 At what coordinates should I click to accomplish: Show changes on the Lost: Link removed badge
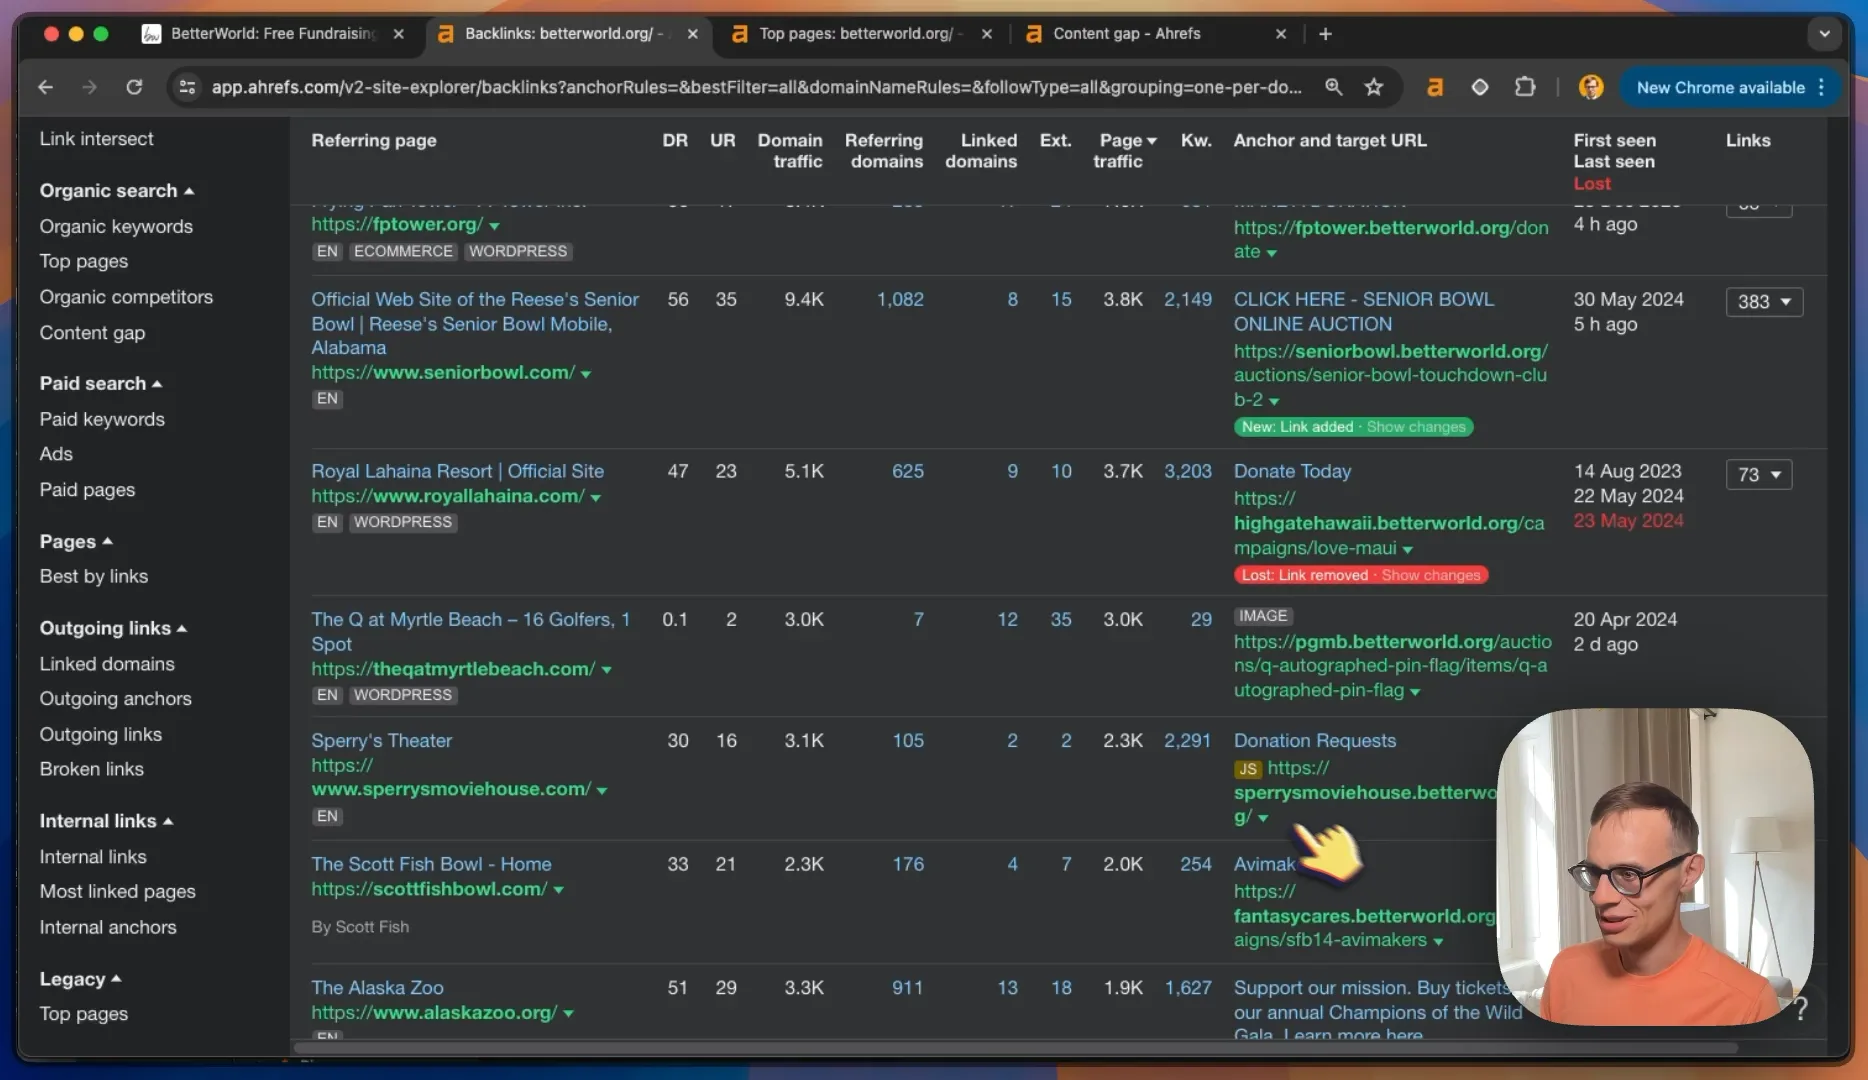(1430, 575)
